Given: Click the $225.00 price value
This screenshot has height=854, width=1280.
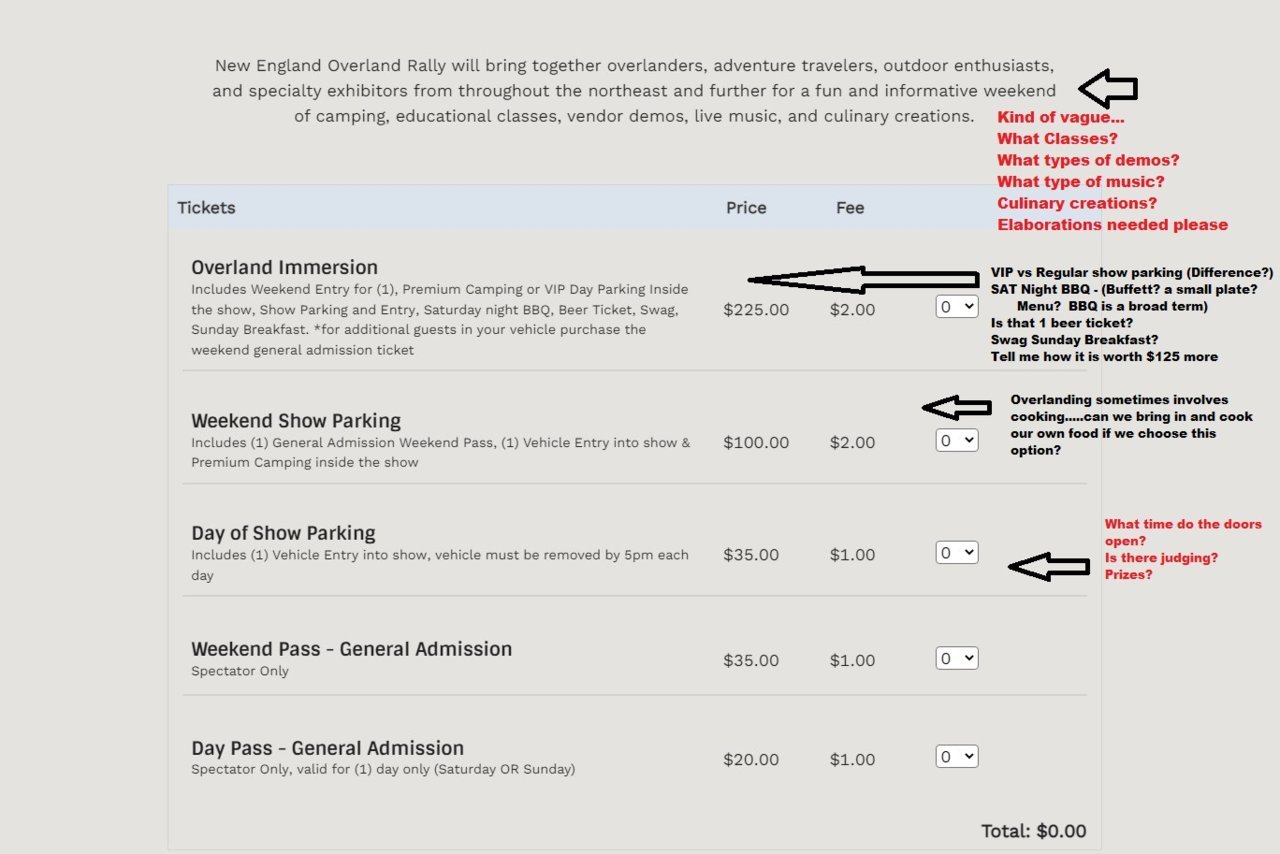Looking at the screenshot, I should [x=756, y=310].
